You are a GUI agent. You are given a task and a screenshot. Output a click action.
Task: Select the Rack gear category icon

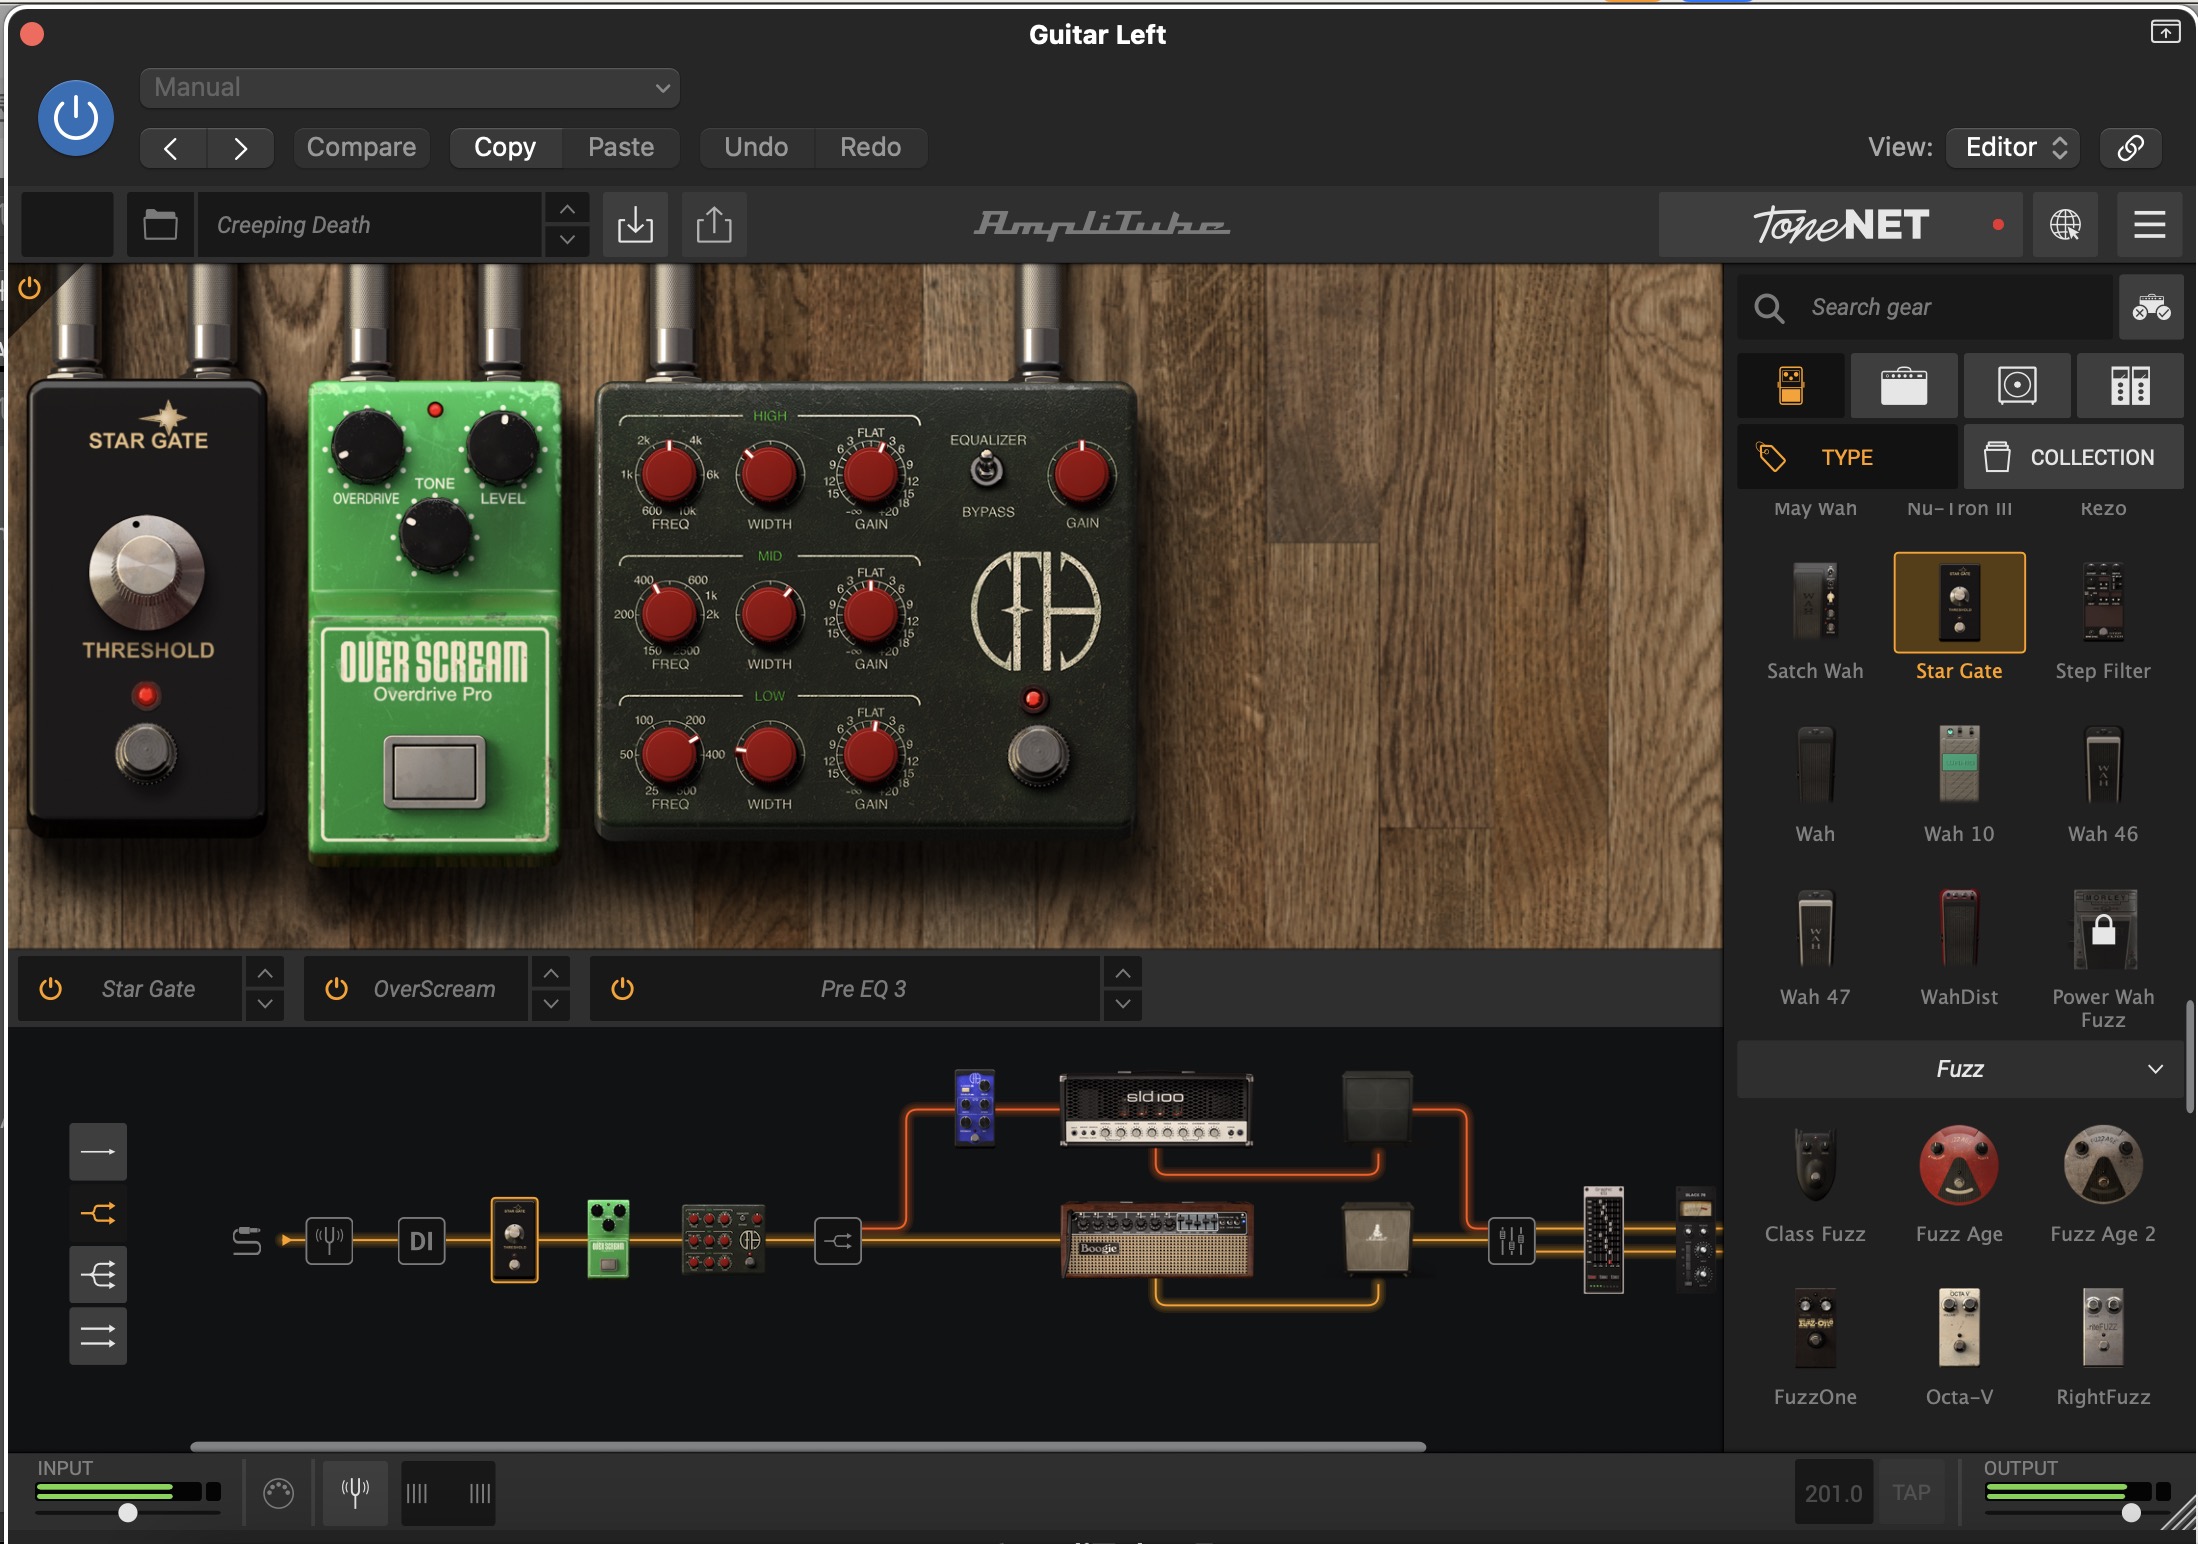pyautogui.click(x=2130, y=385)
